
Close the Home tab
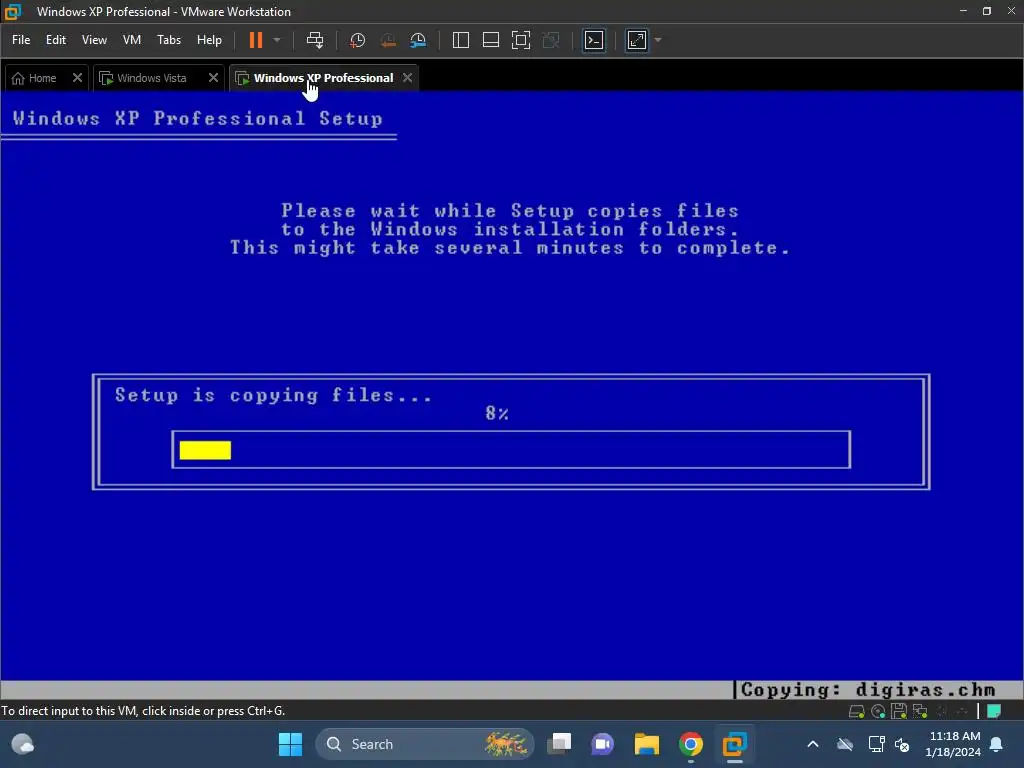point(77,78)
